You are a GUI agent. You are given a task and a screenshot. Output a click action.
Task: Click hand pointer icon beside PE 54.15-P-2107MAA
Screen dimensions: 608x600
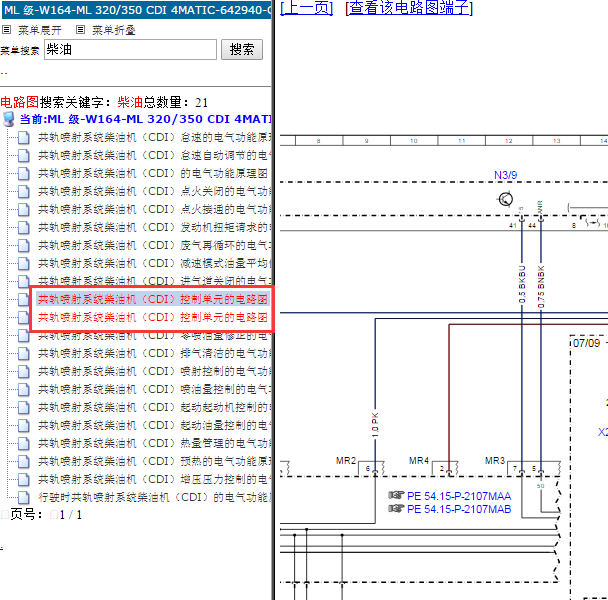pyautogui.click(x=396, y=495)
